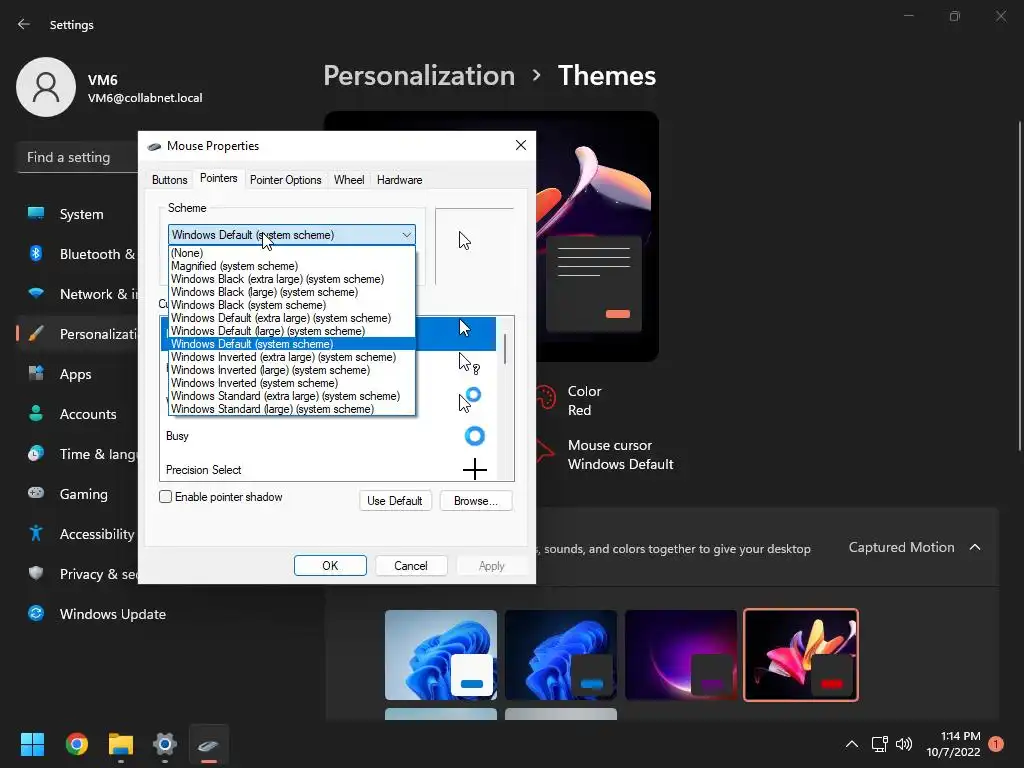
Task: Open Mouse cursor Windows Default setting
Action: pos(604,455)
